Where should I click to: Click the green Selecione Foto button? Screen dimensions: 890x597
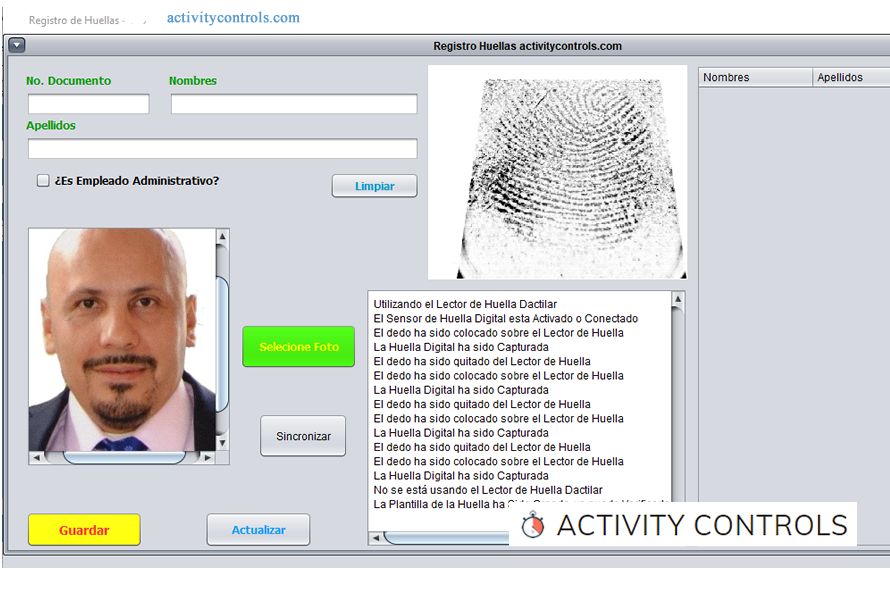299,347
